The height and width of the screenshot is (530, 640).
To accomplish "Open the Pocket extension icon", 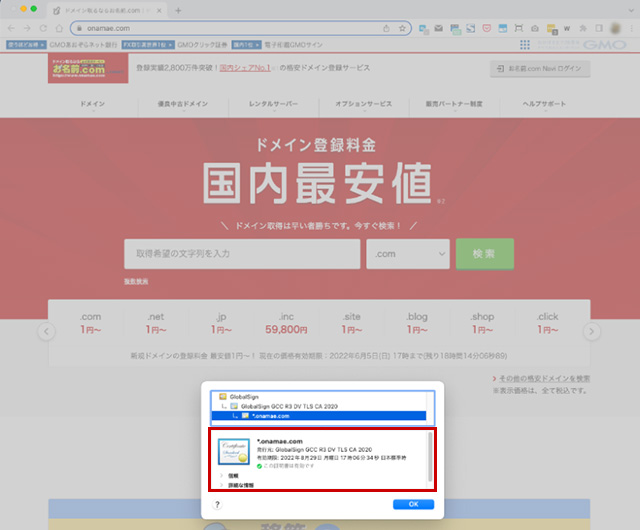I will pos(487,28).
